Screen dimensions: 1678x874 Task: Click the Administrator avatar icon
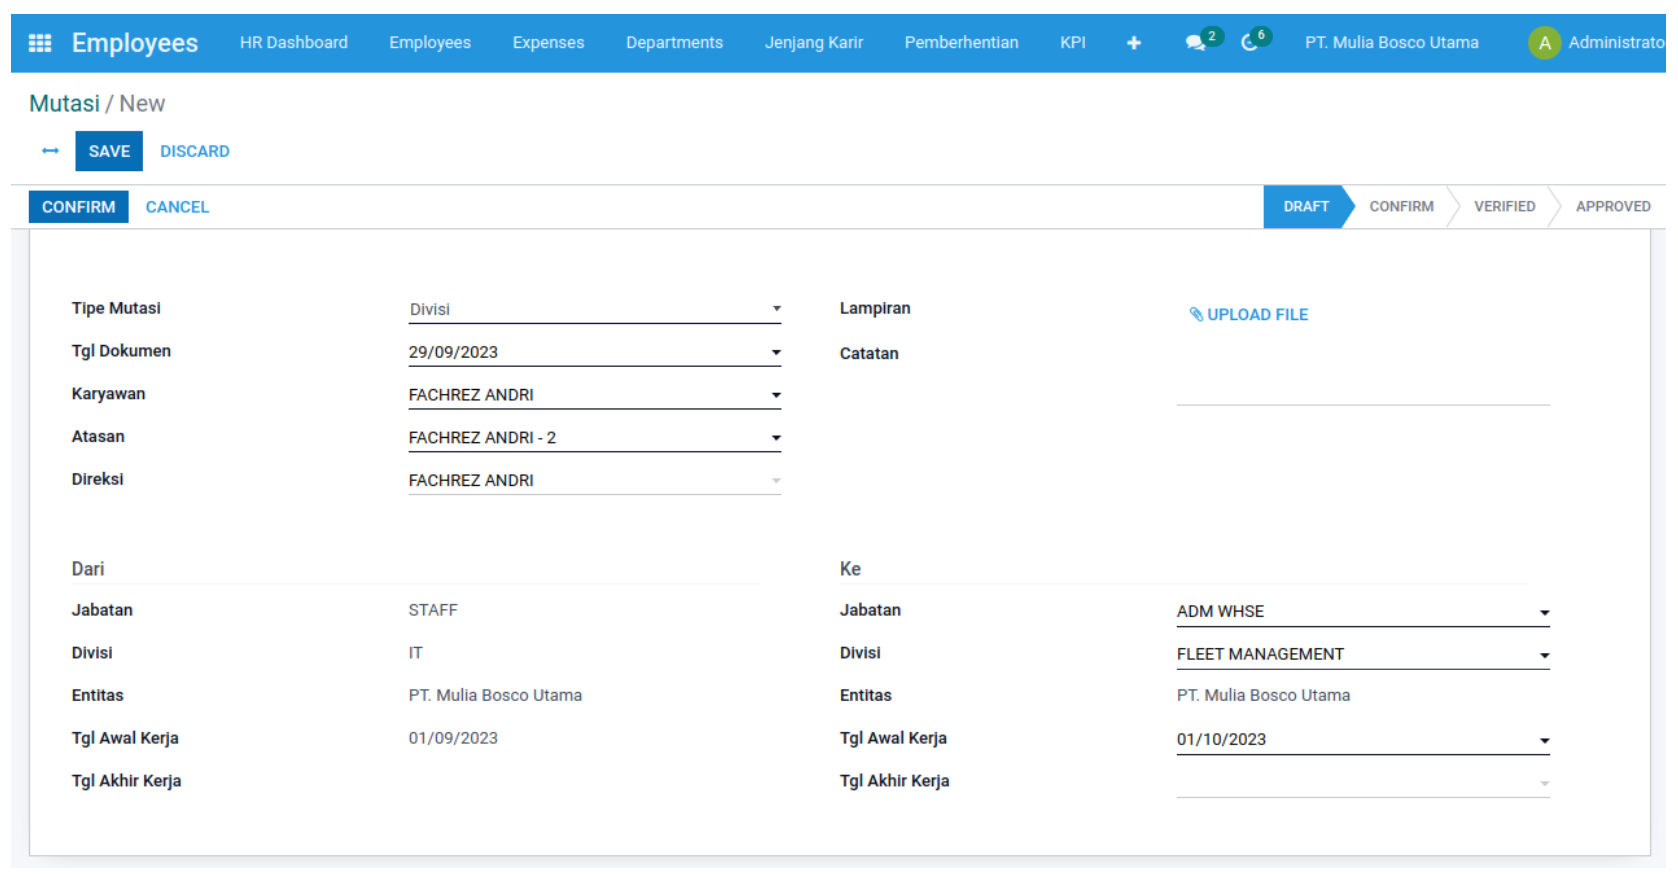point(1544,43)
